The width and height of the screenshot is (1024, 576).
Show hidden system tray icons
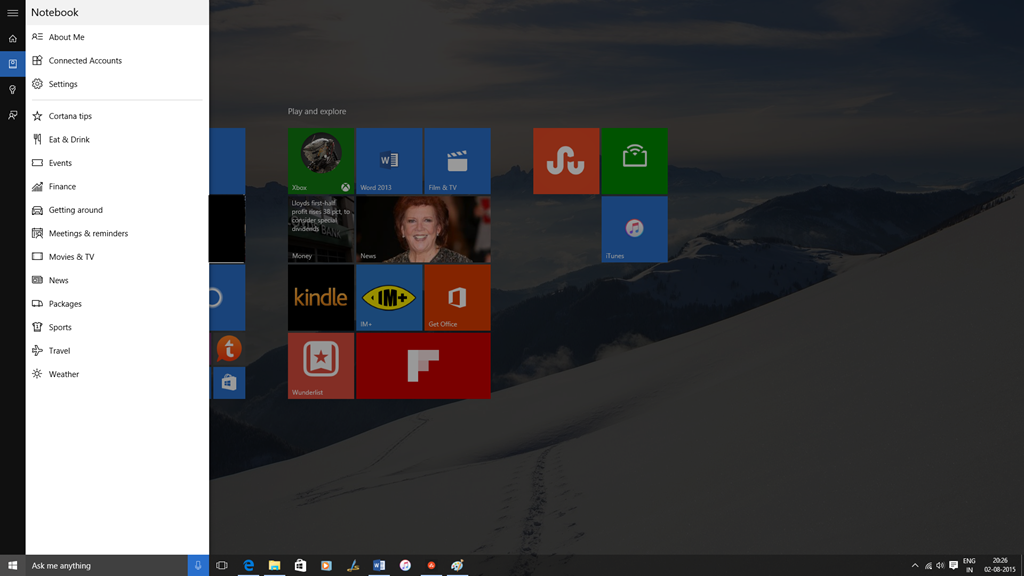pyautogui.click(x=915, y=566)
